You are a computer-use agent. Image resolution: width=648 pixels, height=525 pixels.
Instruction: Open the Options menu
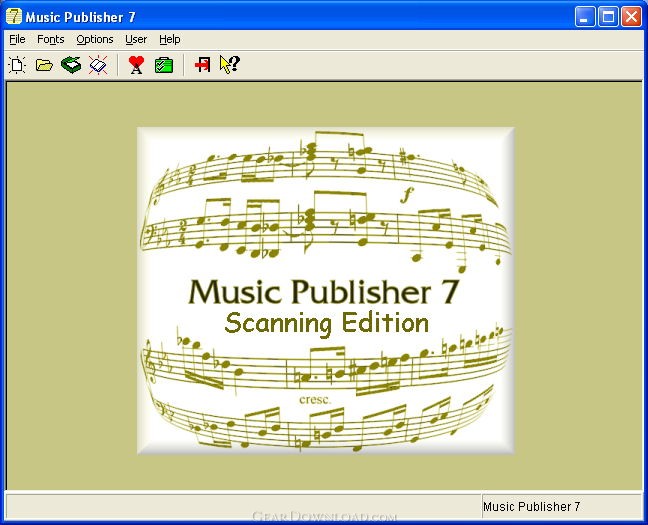(x=95, y=39)
